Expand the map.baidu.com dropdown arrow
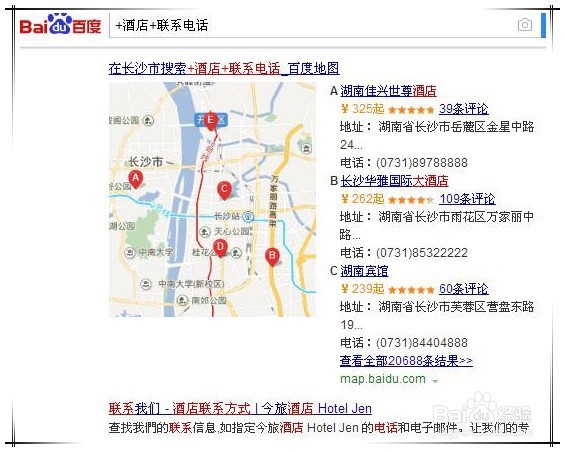The width and height of the screenshot is (565, 452). point(435,381)
